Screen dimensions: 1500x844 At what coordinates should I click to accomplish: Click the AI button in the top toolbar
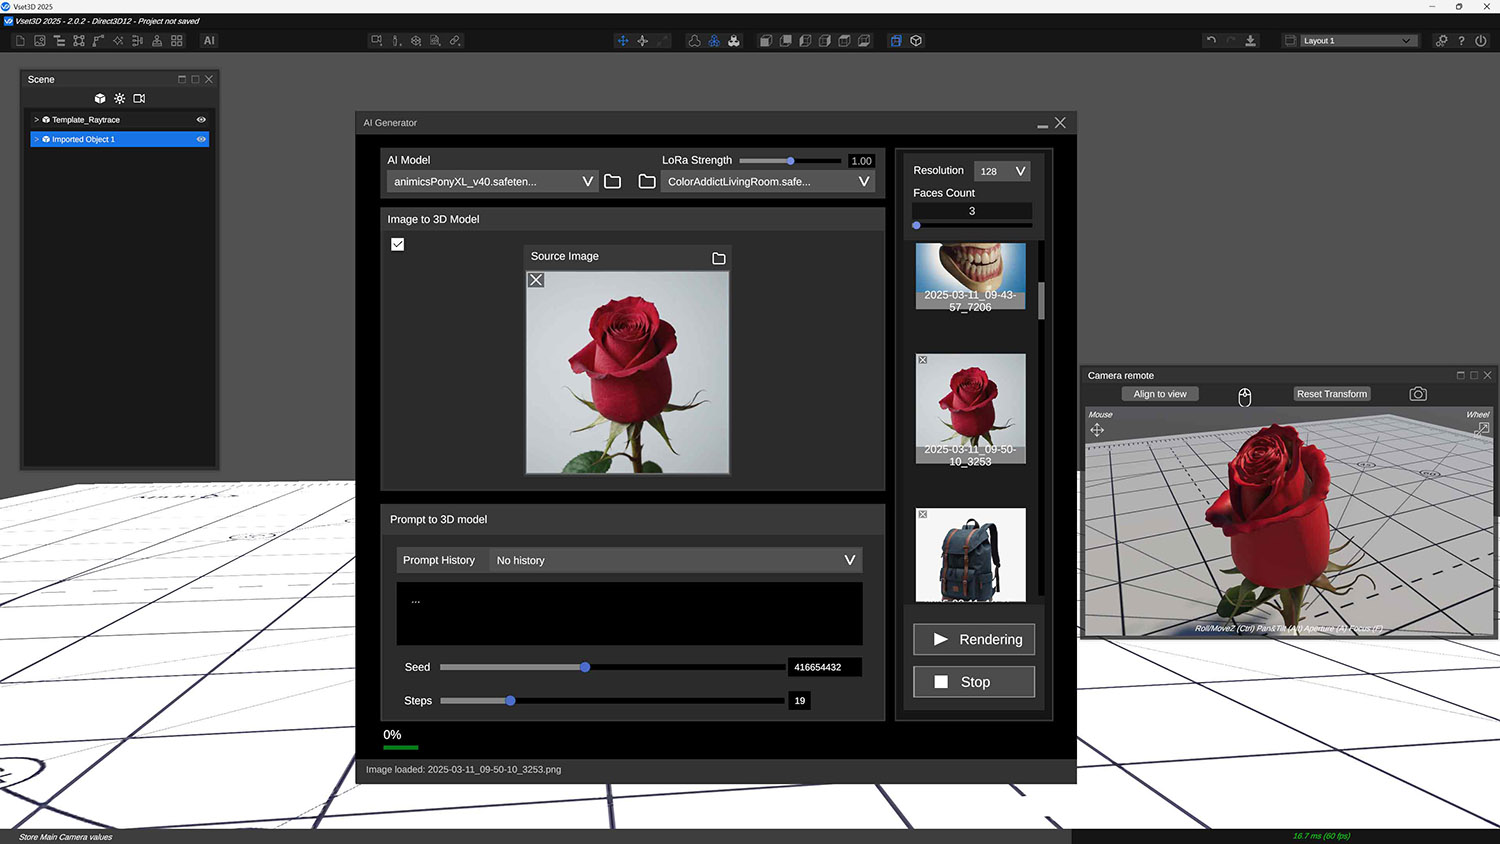pos(209,41)
